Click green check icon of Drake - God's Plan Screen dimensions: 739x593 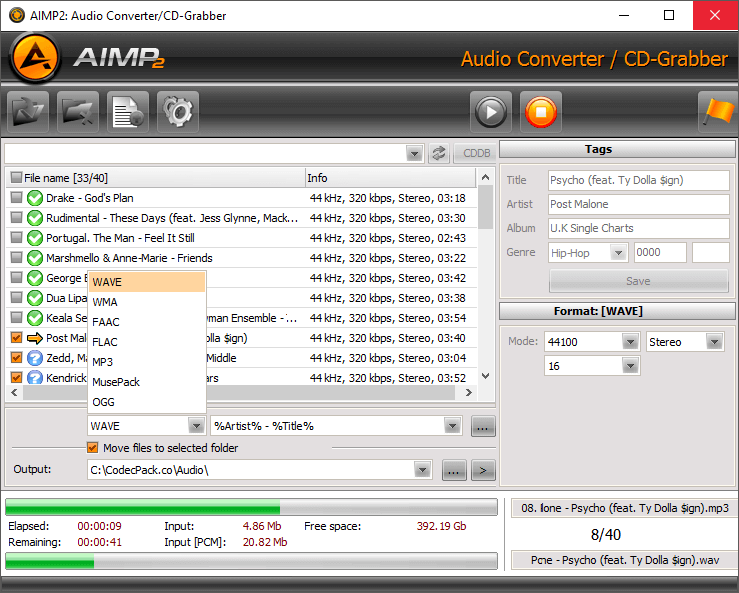click(x=35, y=198)
